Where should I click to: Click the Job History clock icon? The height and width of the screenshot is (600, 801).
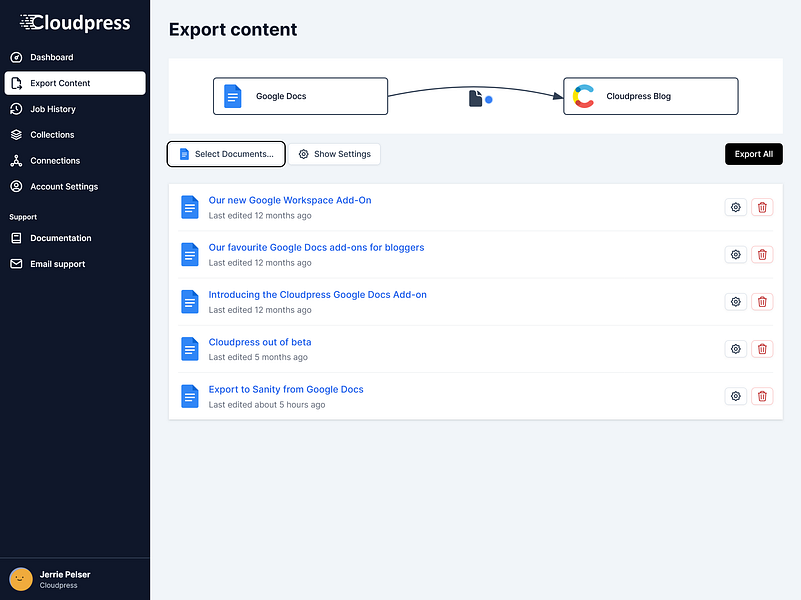point(16,109)
